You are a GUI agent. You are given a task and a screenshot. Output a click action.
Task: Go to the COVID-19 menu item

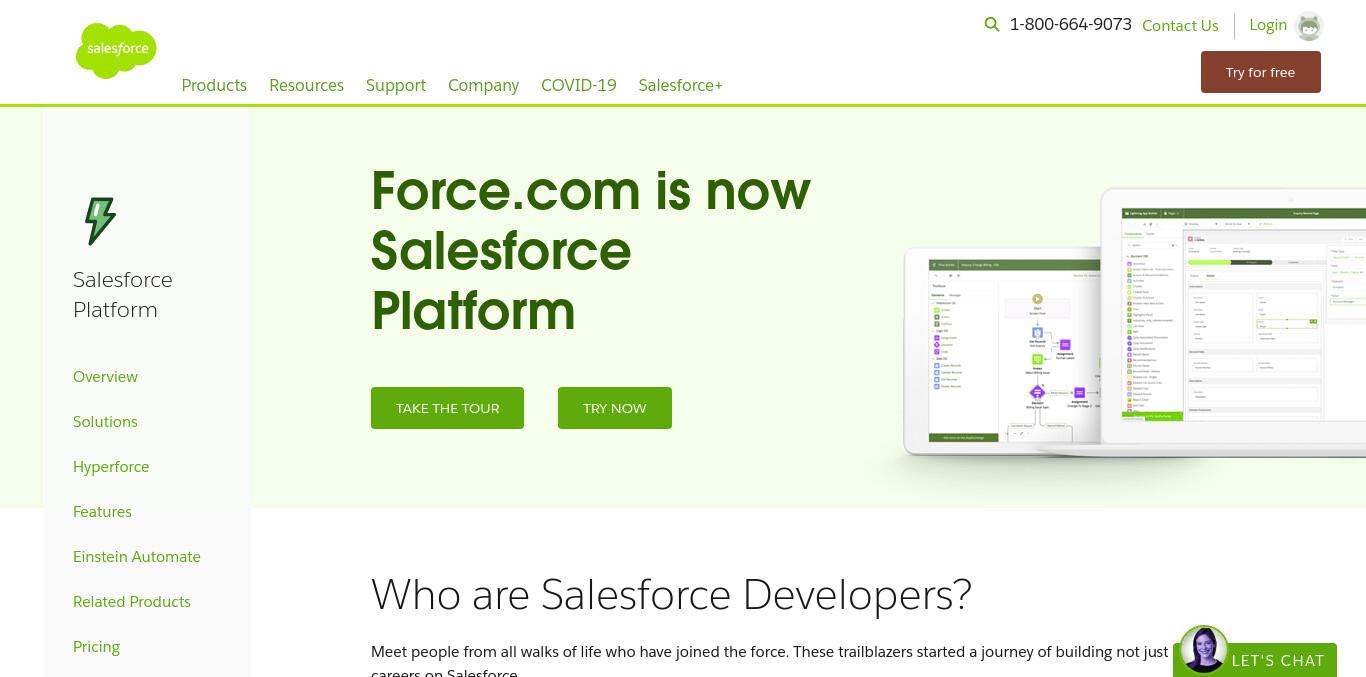[579, 85]
